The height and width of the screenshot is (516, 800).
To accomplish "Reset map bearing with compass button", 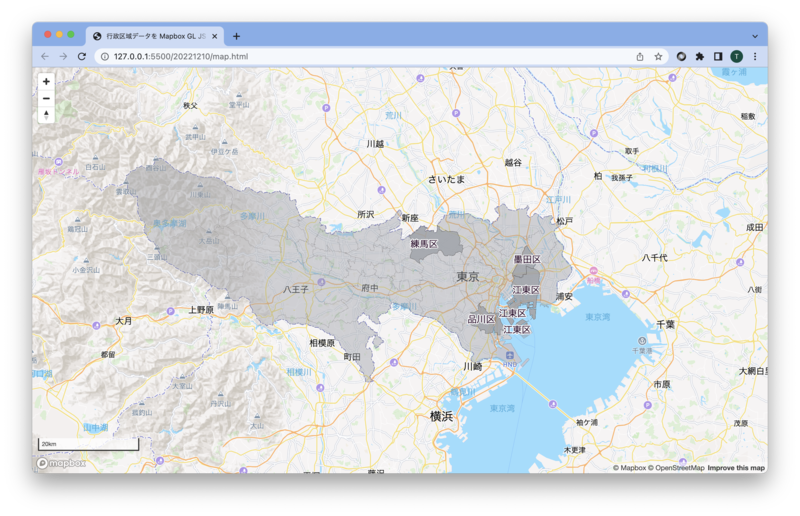I will tap(46, 115).
